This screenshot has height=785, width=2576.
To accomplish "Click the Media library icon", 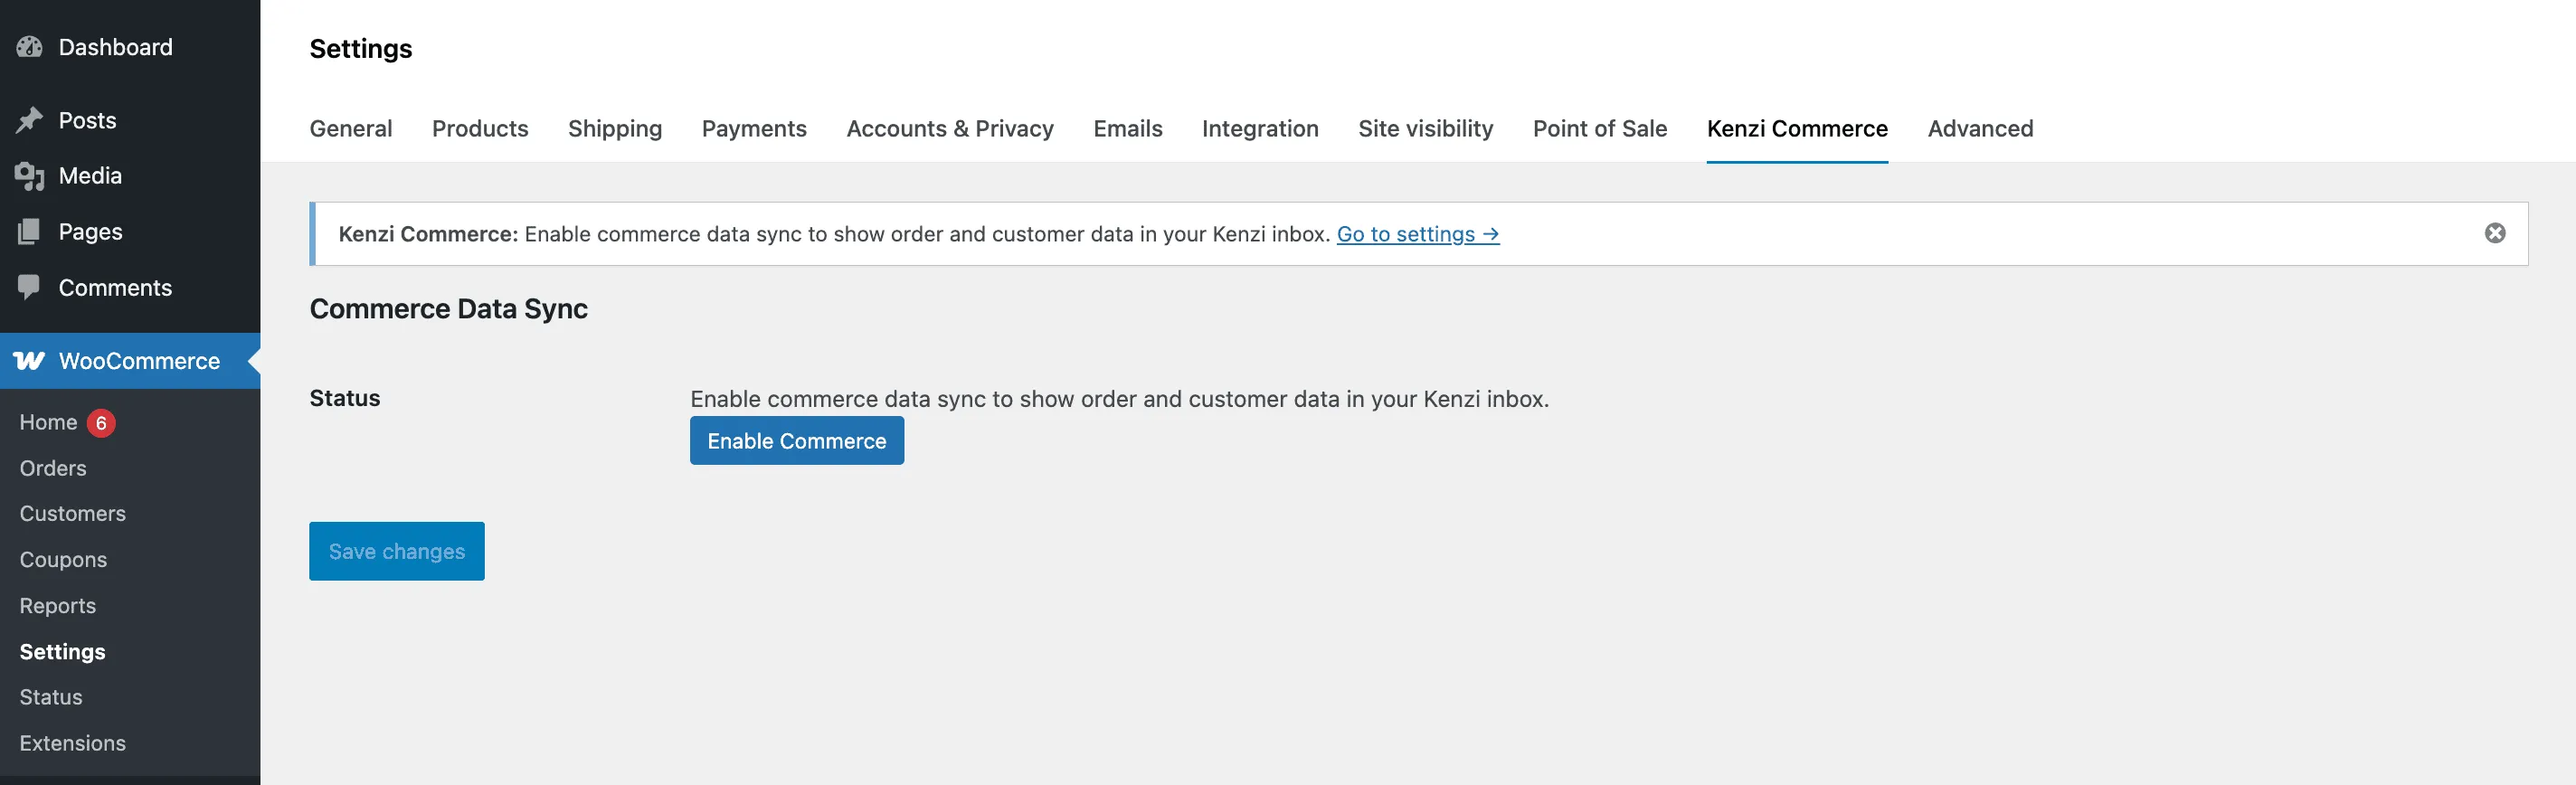I will point(30,176).
